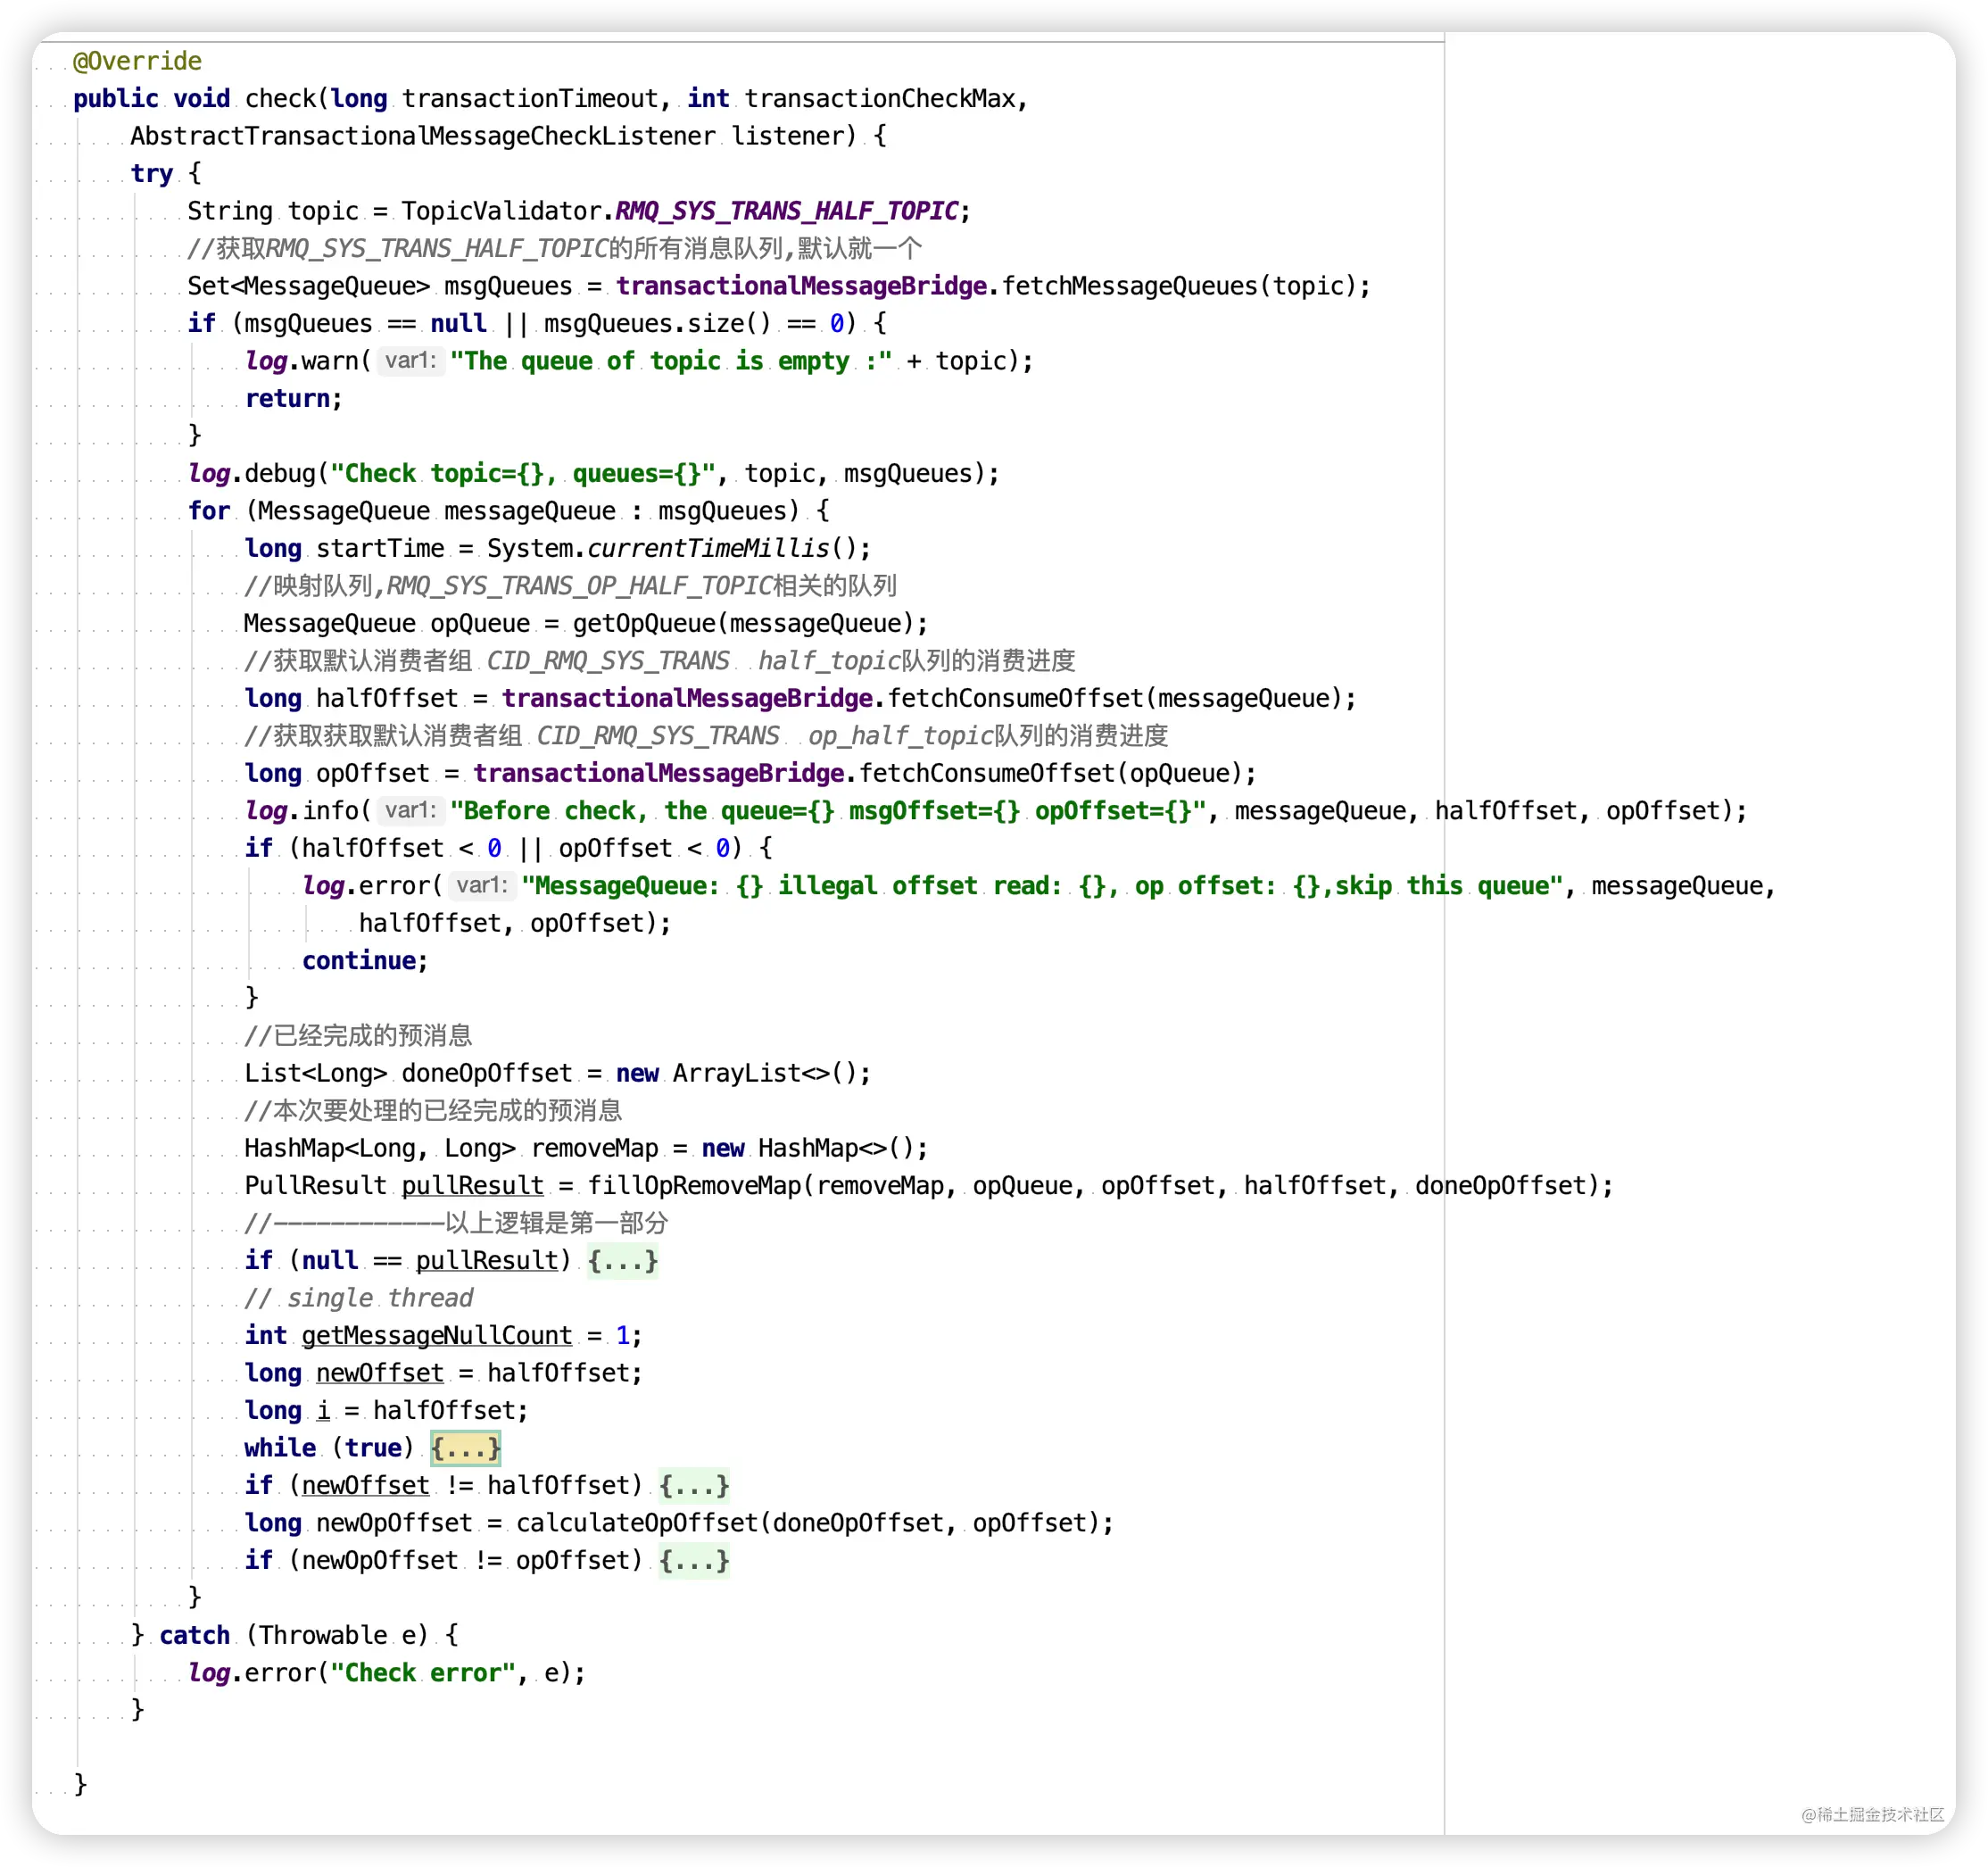Screen dimensions: 1988x1867
Task: Expand folded block after 'if (newOpOffset != opOffset)'
Action: pos(694,1561)
